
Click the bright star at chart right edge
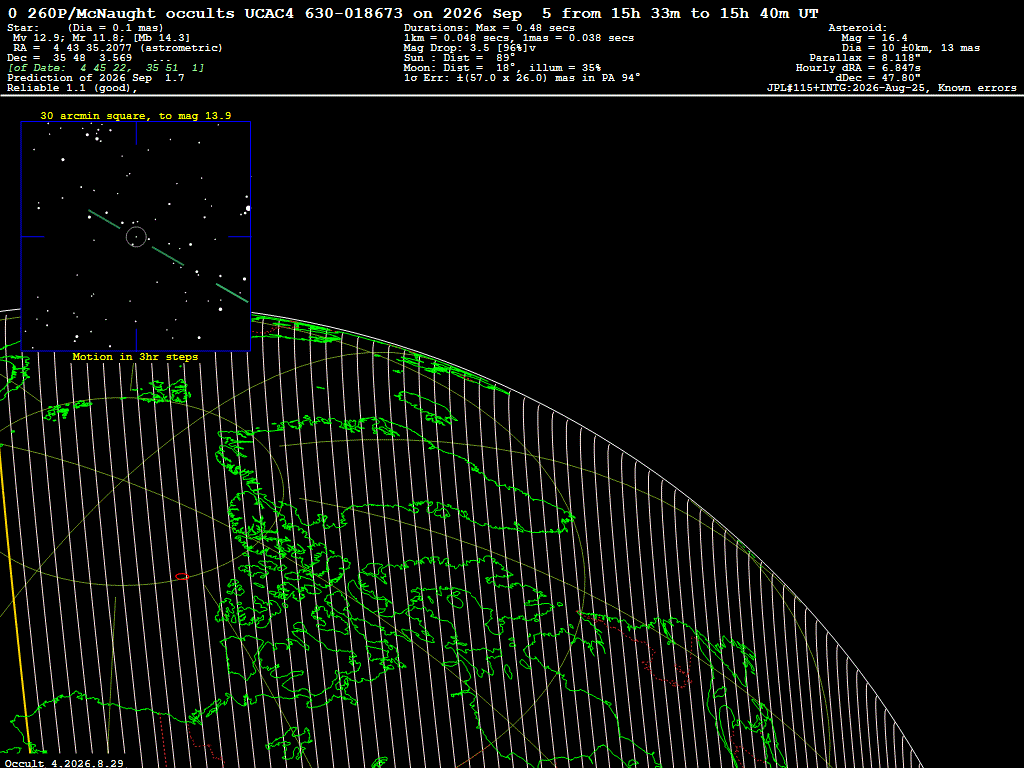pyautogui.click(x=248, y=208)
